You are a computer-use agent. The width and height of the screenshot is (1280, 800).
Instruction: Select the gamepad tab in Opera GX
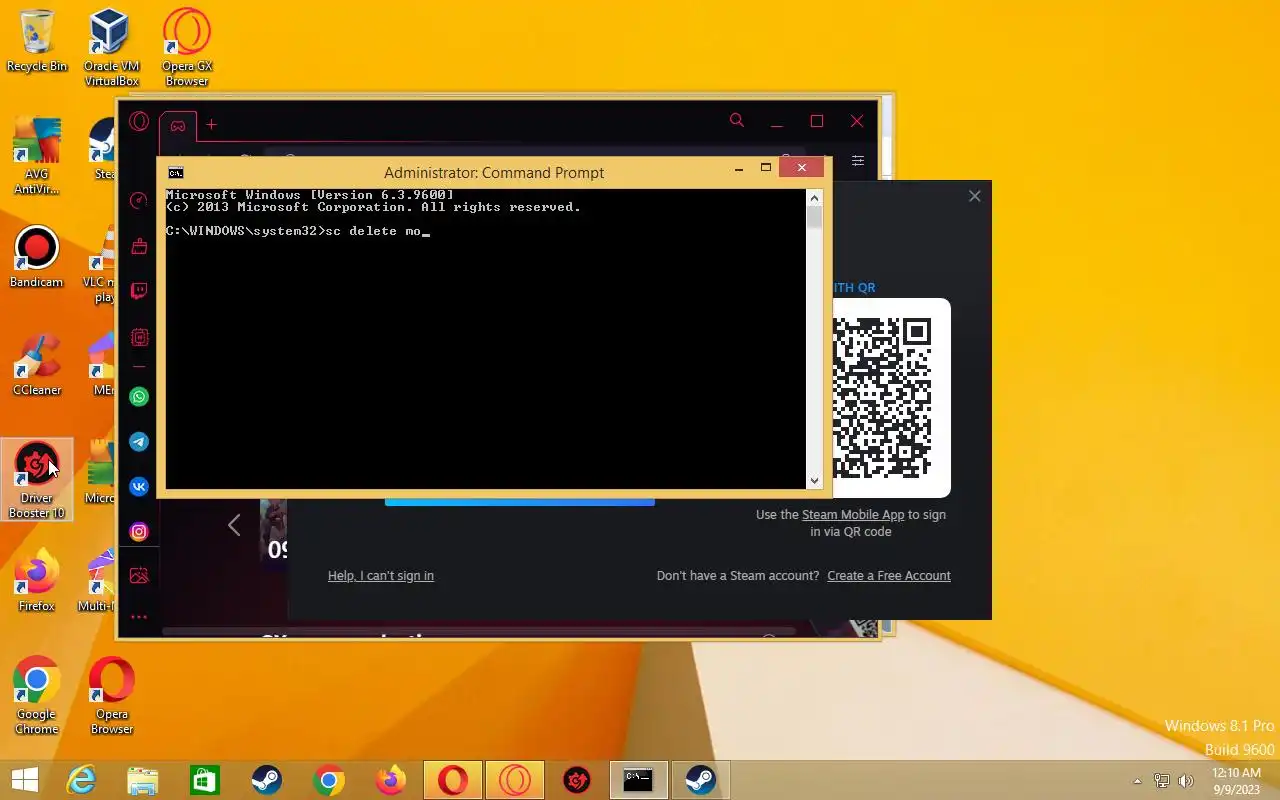pos(177,126)
